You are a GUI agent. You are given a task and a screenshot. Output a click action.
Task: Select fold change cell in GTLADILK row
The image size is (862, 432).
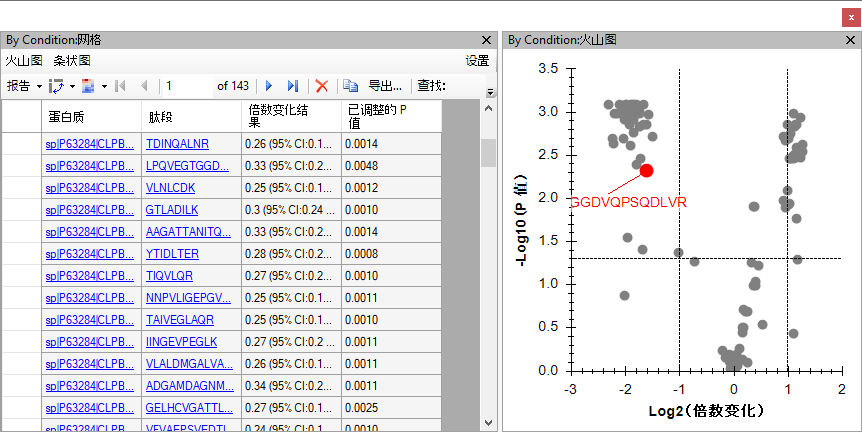click(291, 210)
